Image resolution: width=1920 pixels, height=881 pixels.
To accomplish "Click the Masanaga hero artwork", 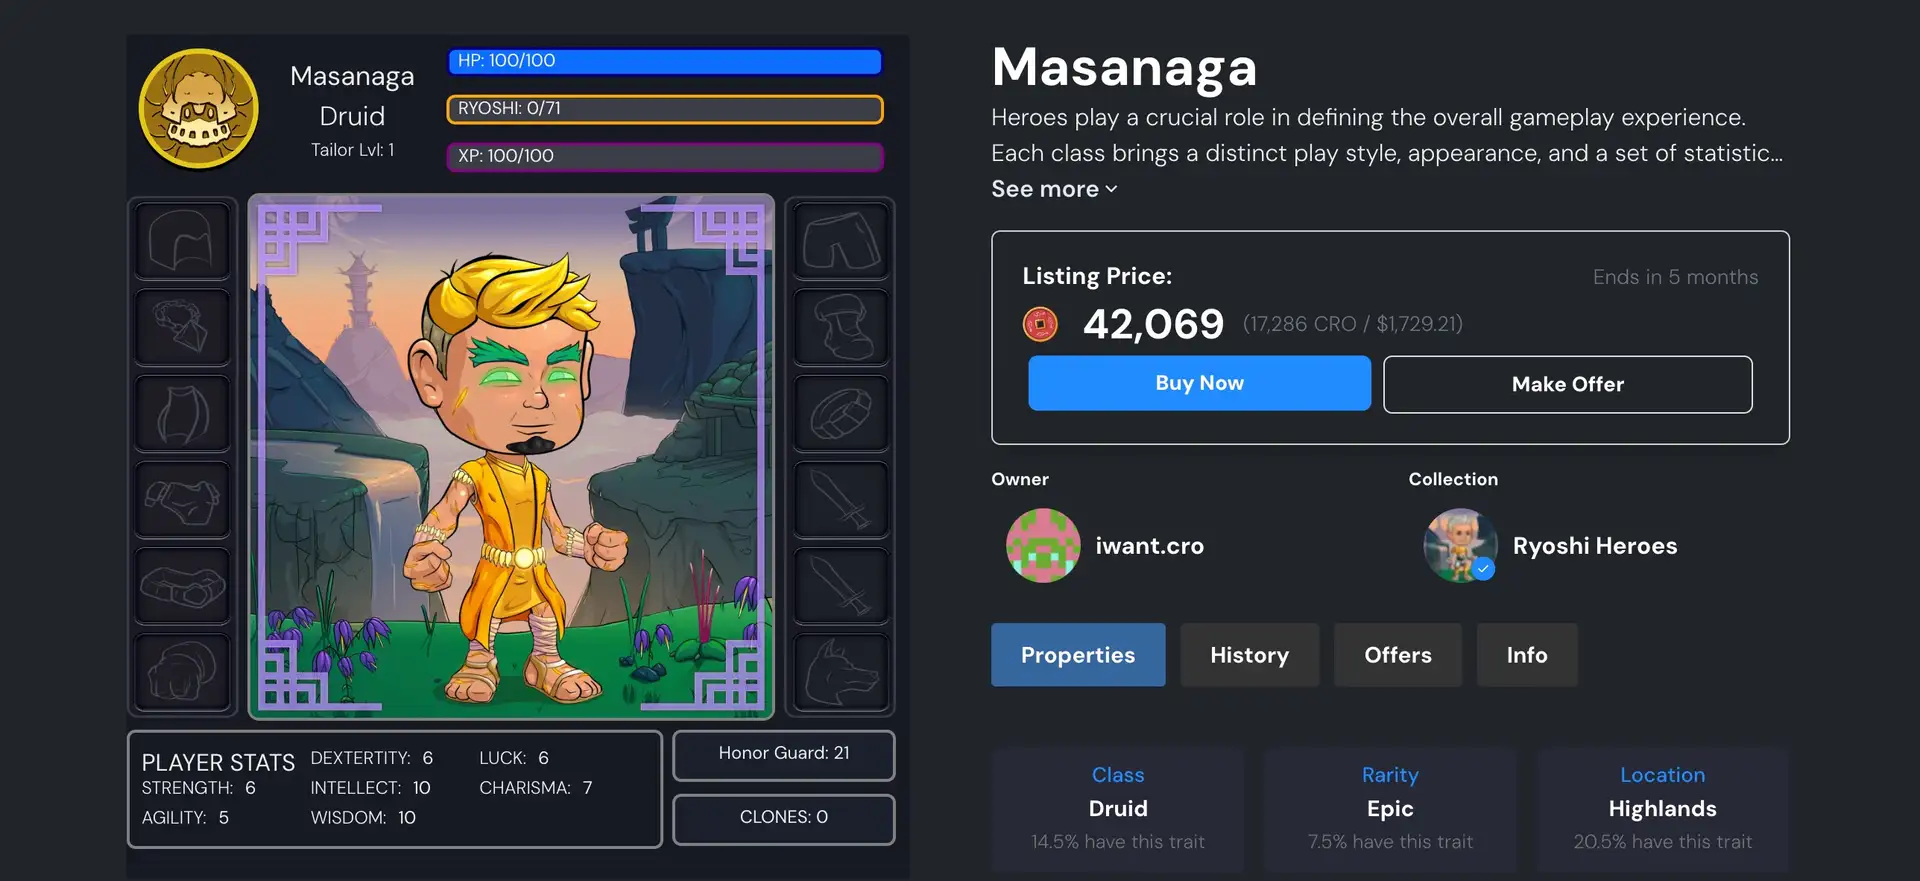I will (x=511, y=456).
